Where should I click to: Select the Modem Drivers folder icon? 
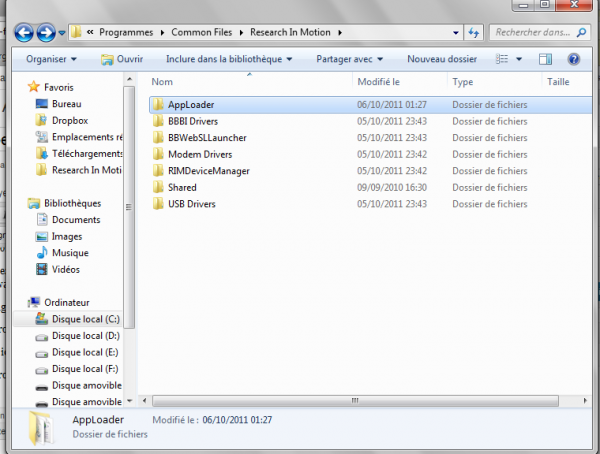point(158,154)
